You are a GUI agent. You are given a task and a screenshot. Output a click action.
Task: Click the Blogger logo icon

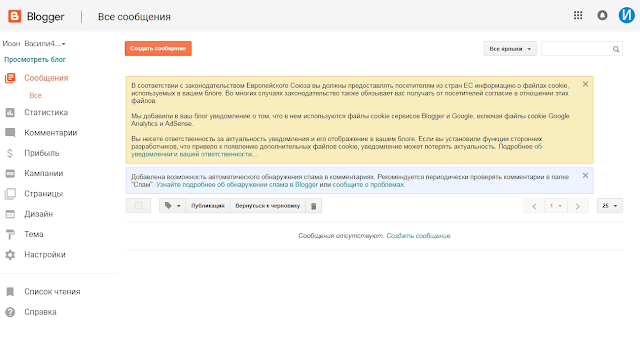pyautogui.click(x=15, y=16)
